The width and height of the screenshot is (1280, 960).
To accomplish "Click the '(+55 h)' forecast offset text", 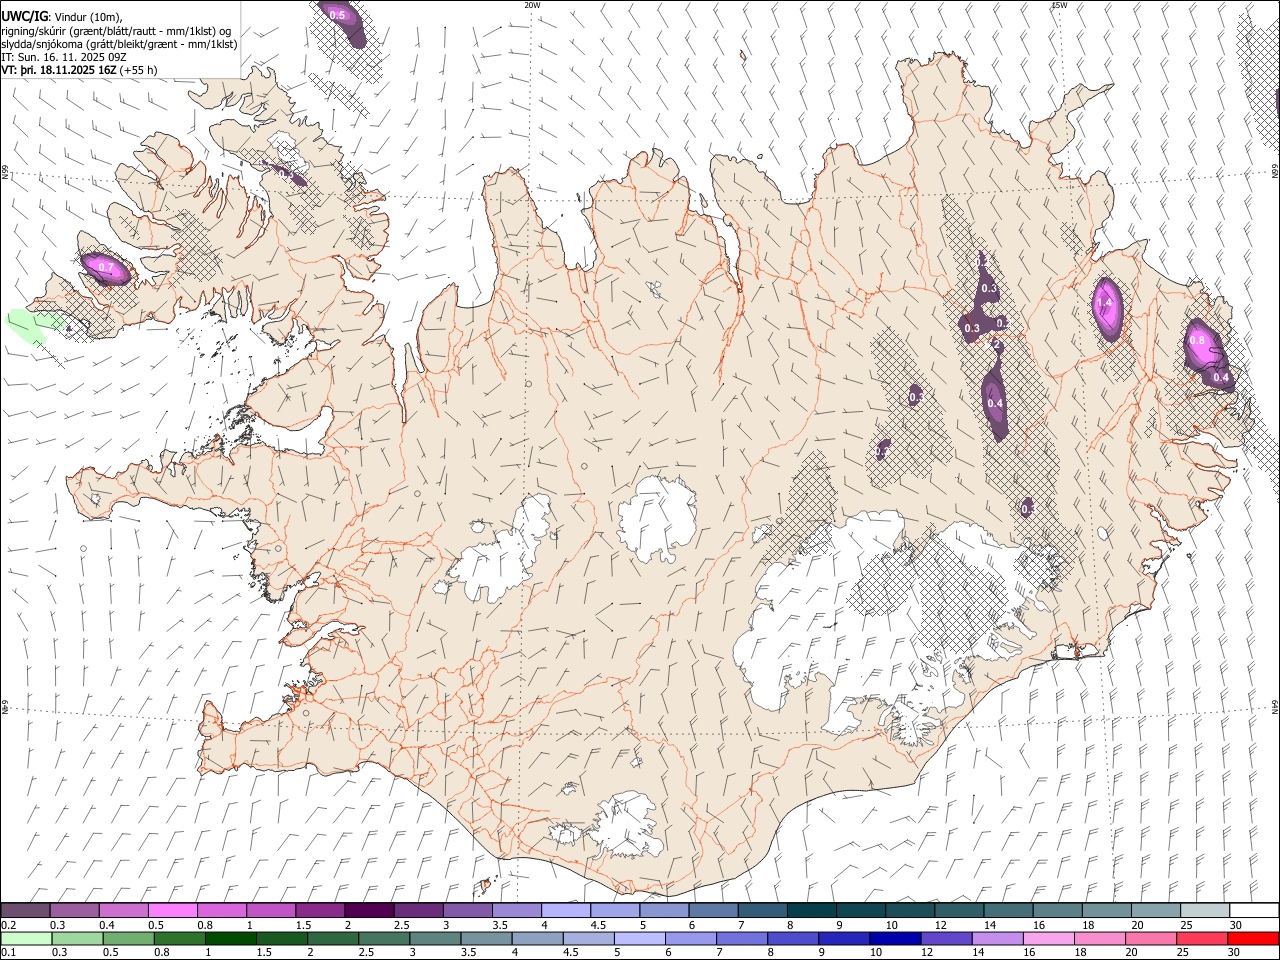I will coord(138,70).
